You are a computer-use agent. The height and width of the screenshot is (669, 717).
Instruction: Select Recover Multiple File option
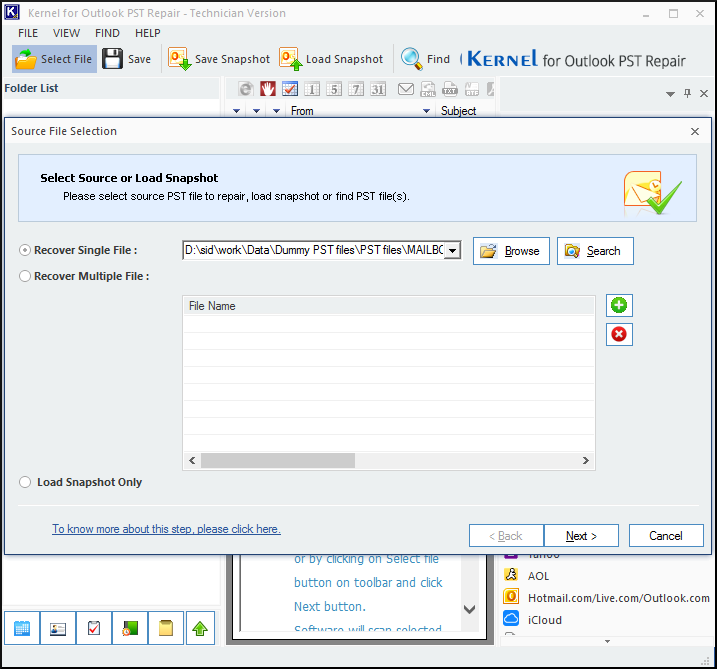pos(25,276)
